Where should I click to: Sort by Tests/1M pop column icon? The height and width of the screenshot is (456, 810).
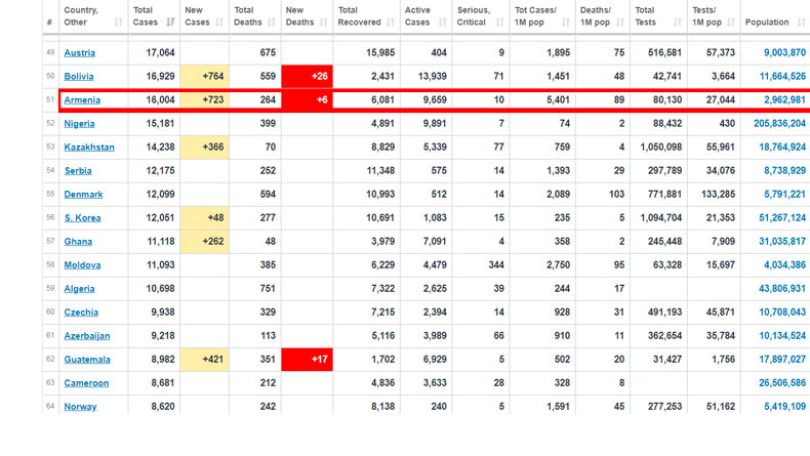(730, 22)
